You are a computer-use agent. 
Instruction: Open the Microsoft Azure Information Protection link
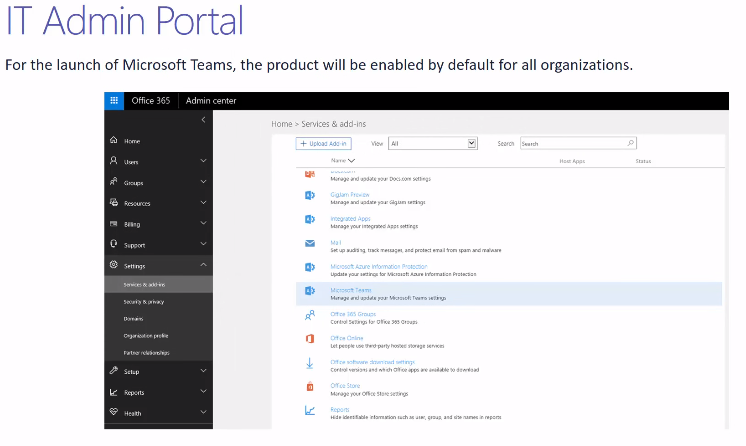[378, 266]
